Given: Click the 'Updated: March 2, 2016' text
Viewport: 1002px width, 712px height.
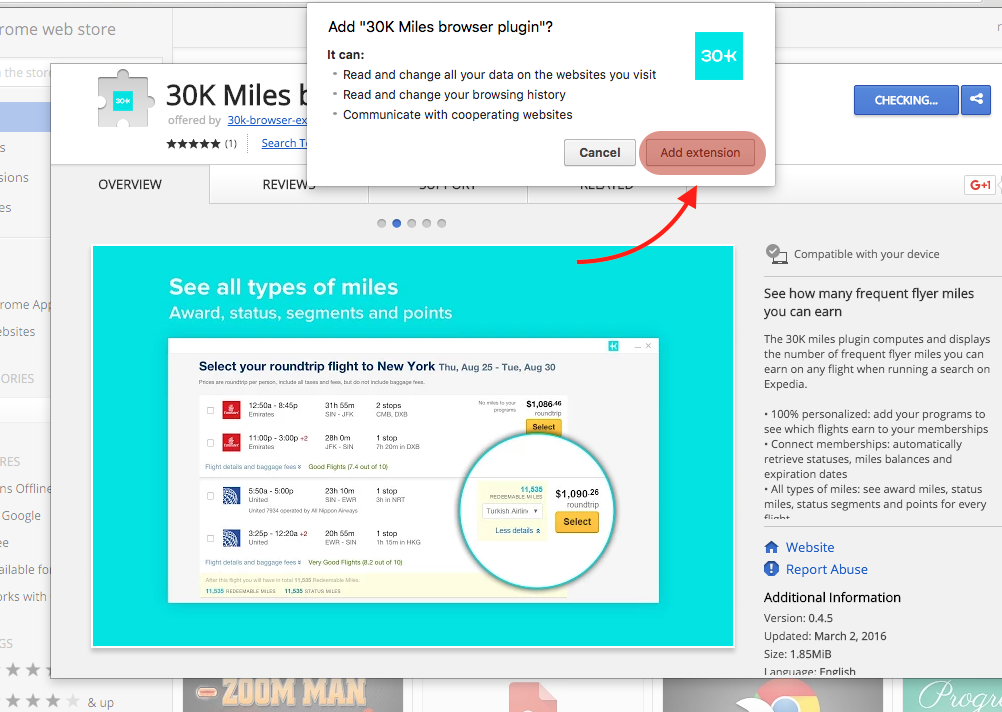Looking at the screenshot, I should click(825, 636).
